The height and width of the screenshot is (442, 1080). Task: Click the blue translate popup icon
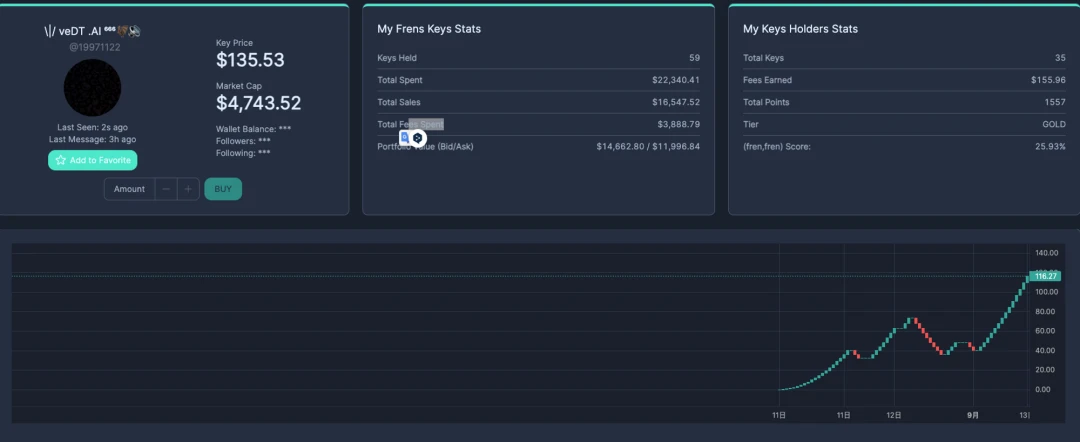point(405,136)
